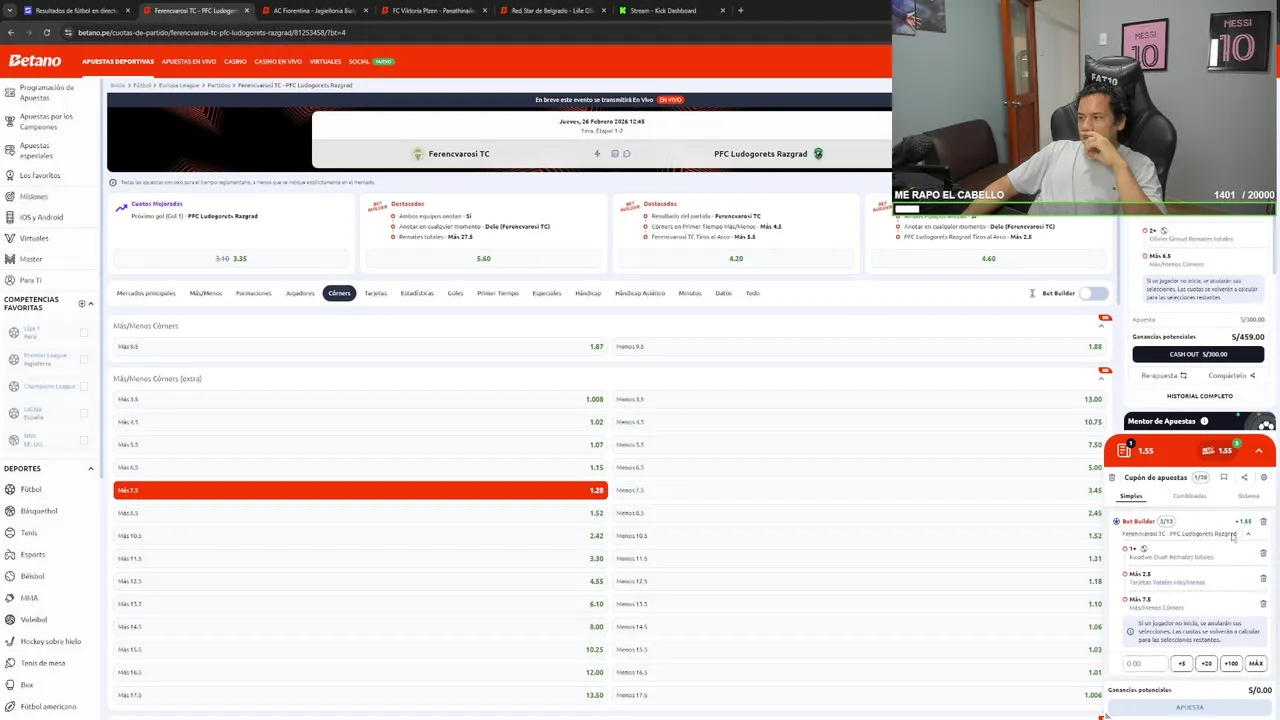Viewport: 1280px width, 720px height.
Task: Select Básquetbol in the Deportes list
Action: [39, 511]
